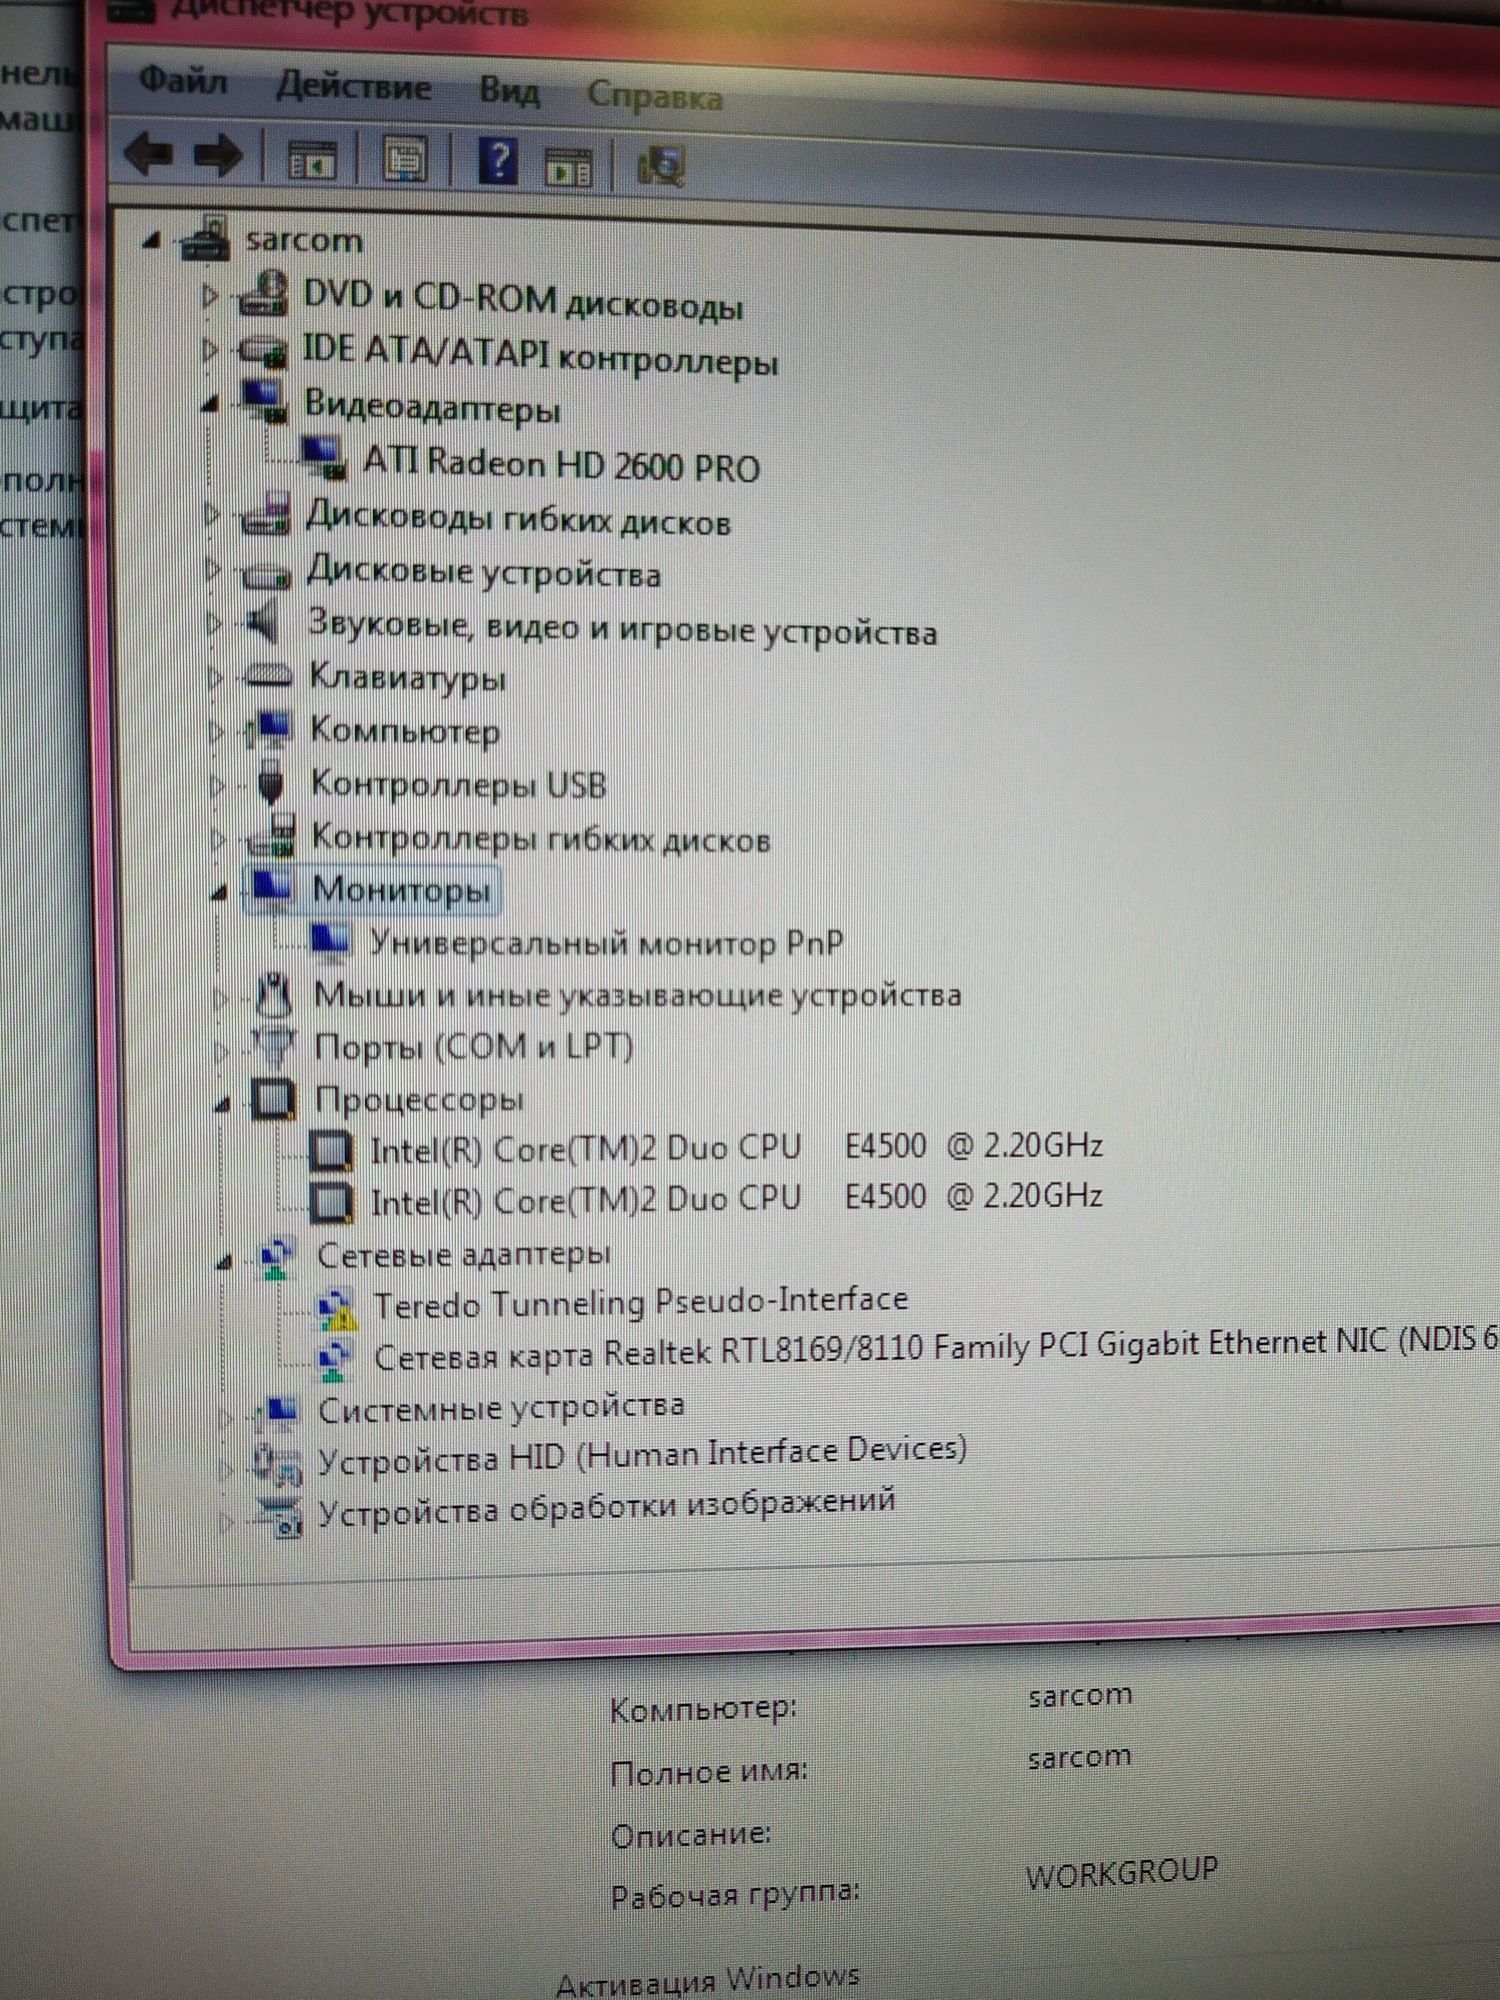Select the sarcom computer icon
Screen dimensions: 1500x2000
tap(205, 239)
